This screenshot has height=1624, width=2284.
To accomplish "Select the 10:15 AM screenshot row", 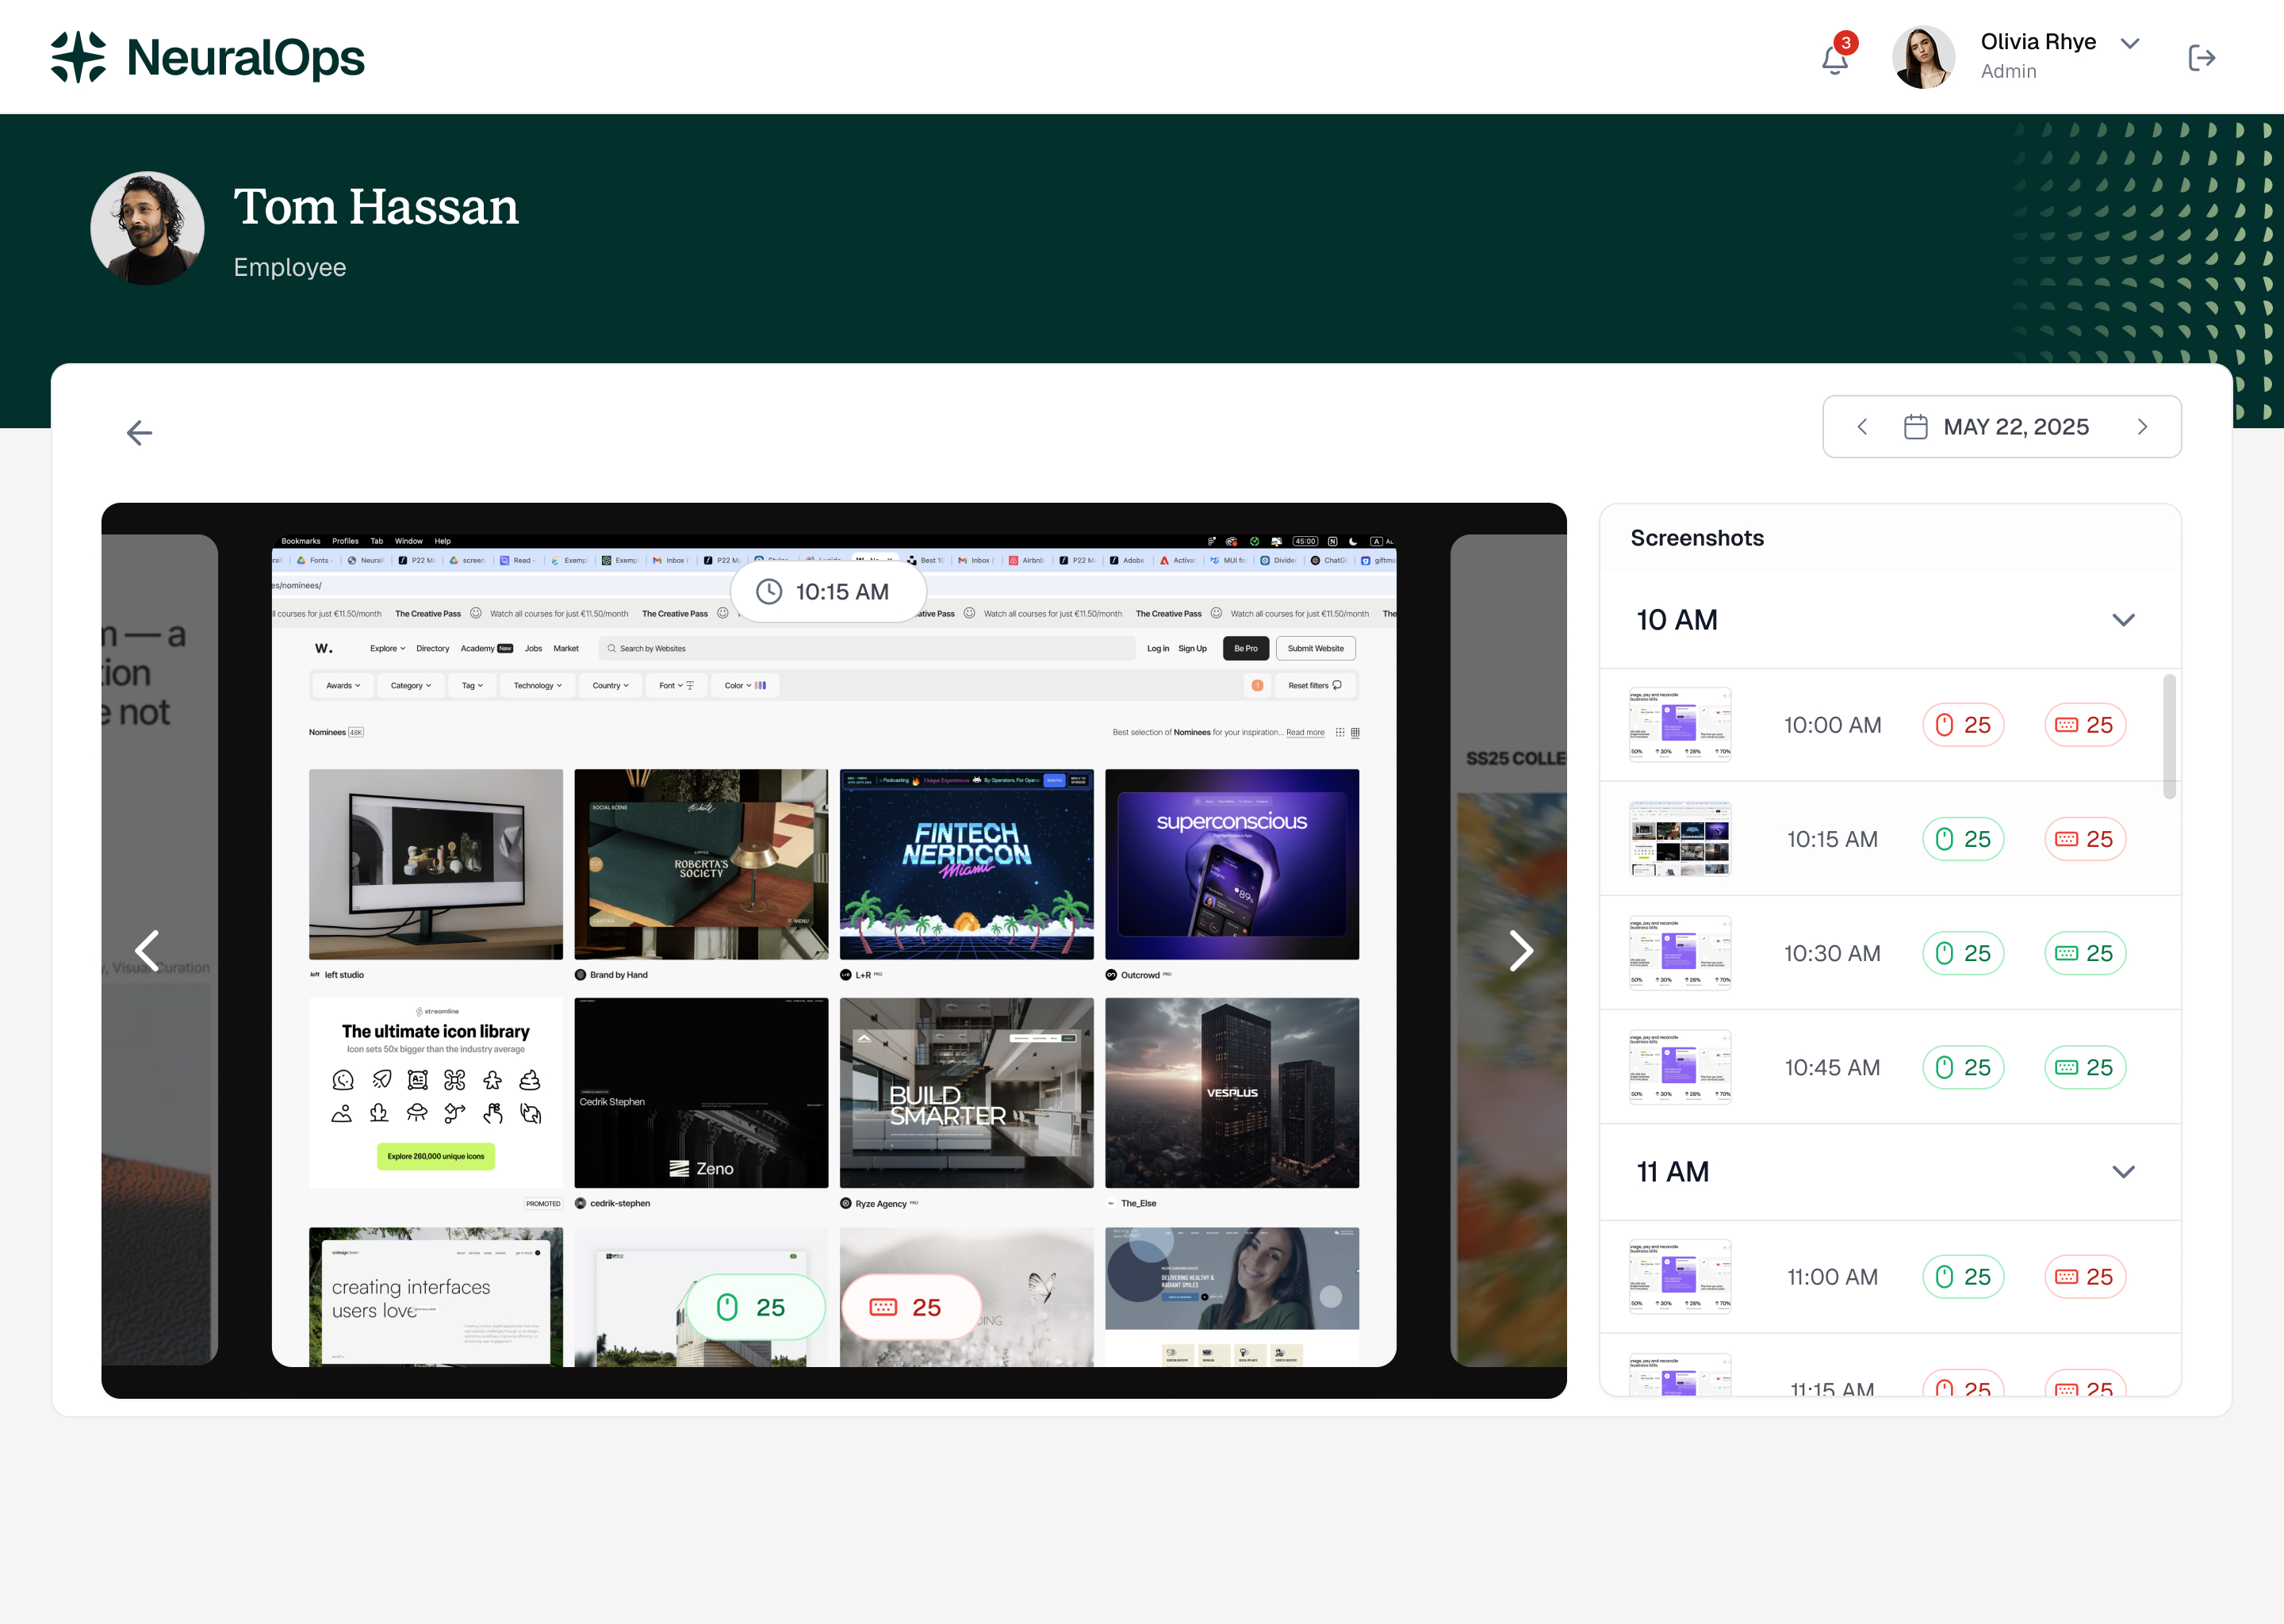I will click(x=1831, y=839).
